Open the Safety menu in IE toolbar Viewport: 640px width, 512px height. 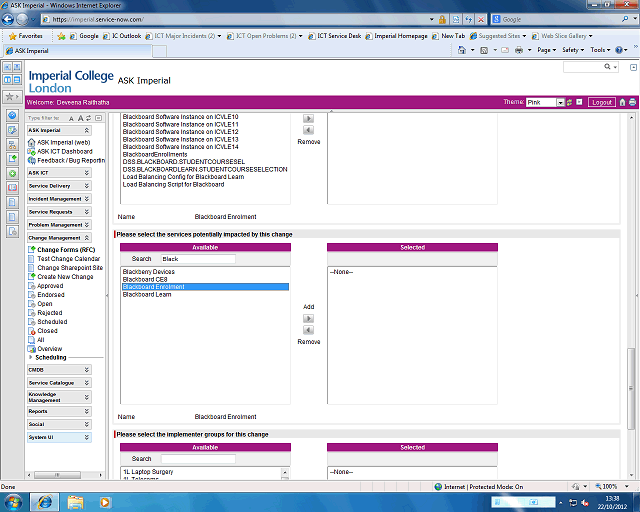pos(572,50)
